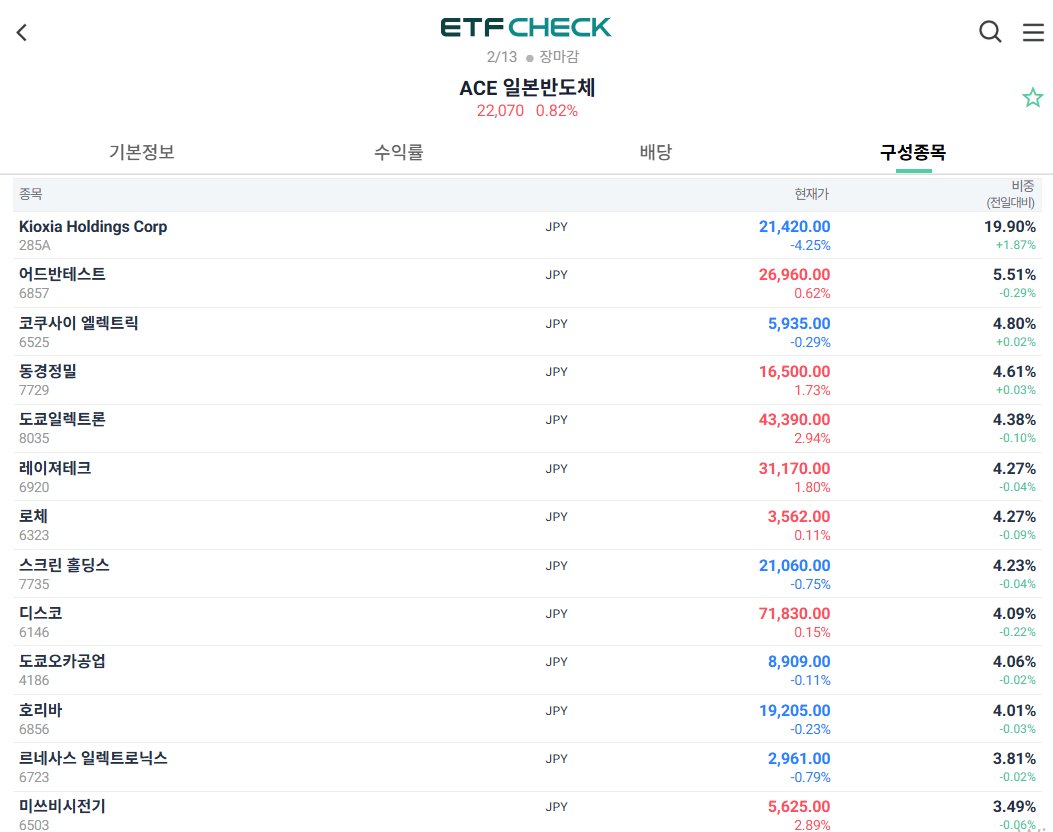Click the 4.01% weight value

(1014, 710)
